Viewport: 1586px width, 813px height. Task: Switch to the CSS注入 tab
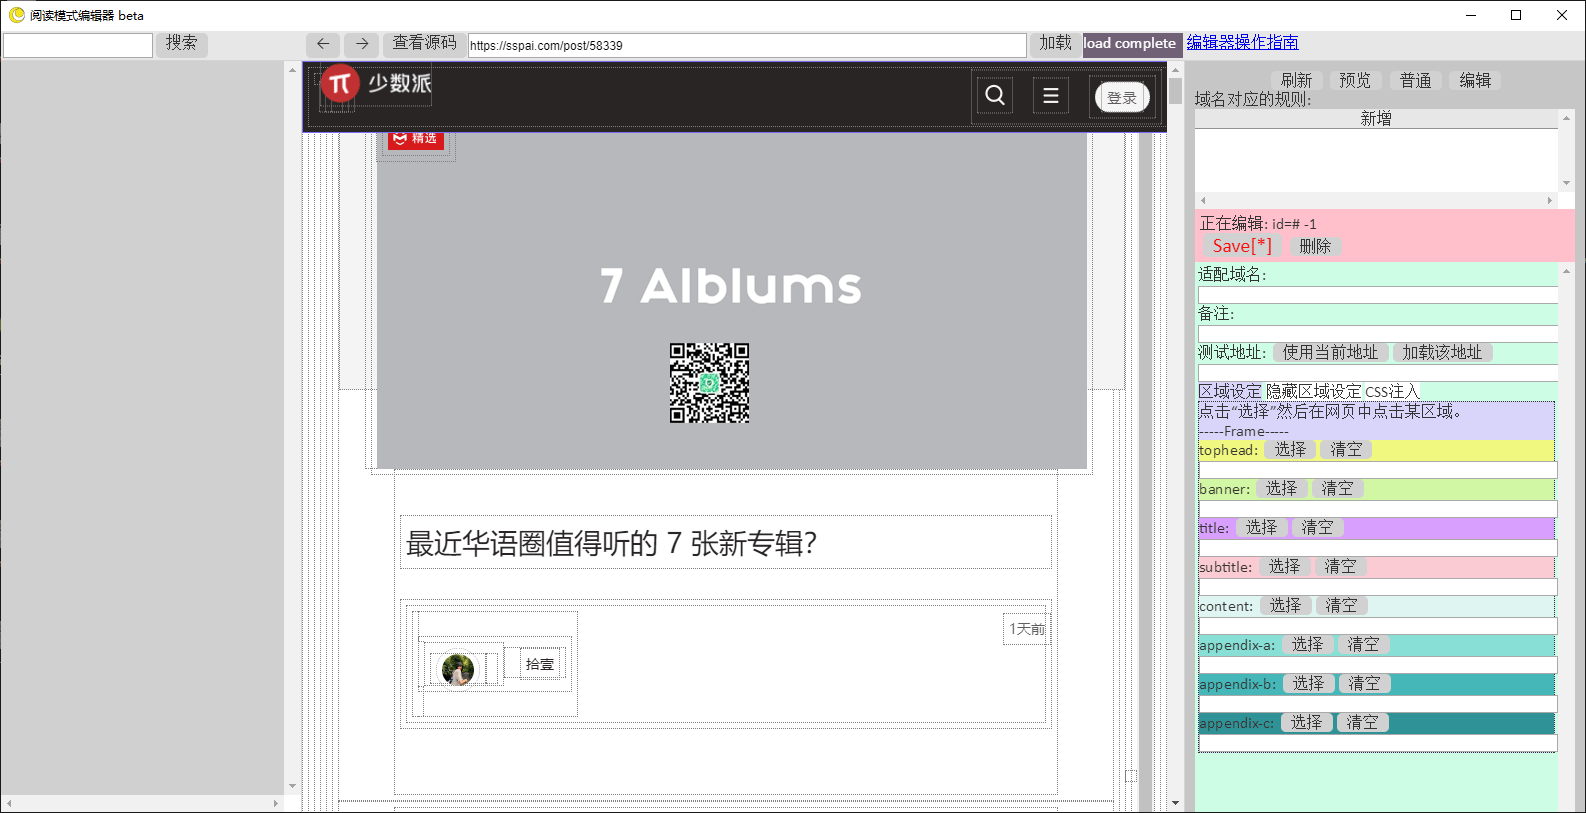[1391, 391]
